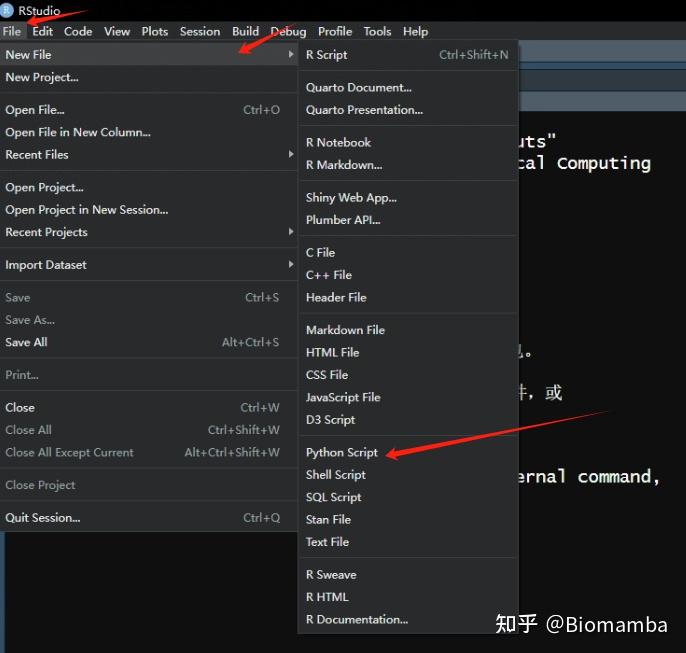The width and height of the screenshot is (686, 653).
Task: Create a new C++ File
Action: coord(408,275)
